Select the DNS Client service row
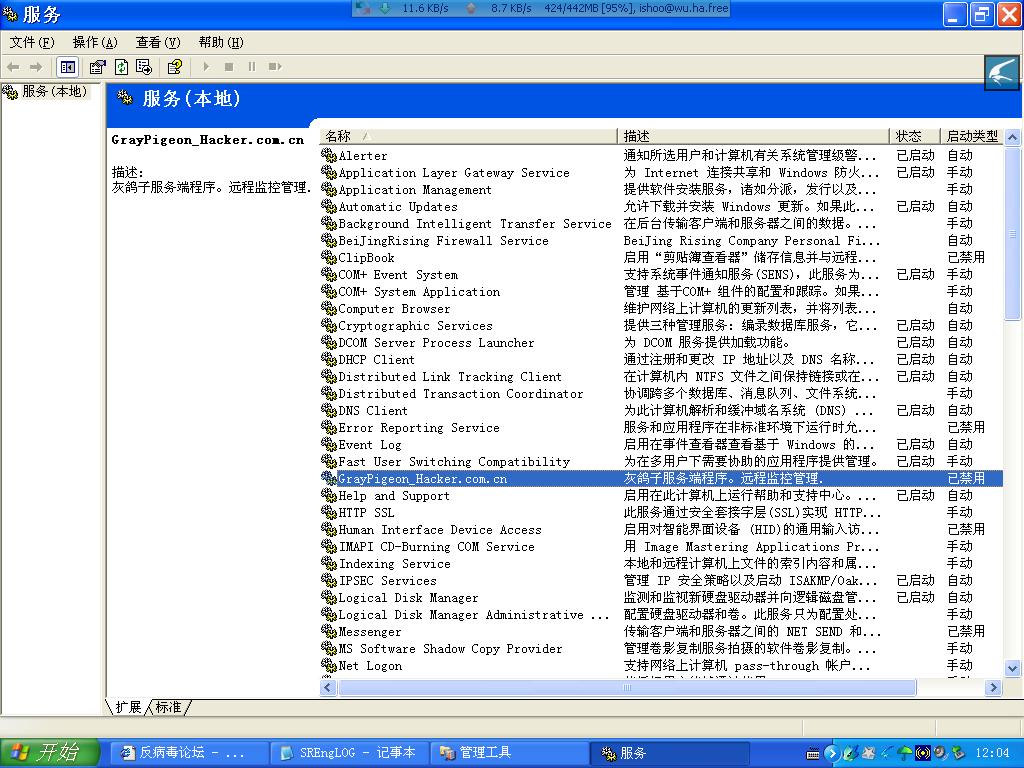Image resolution: width=1024 pixels, height=768 pixels. 662,410
